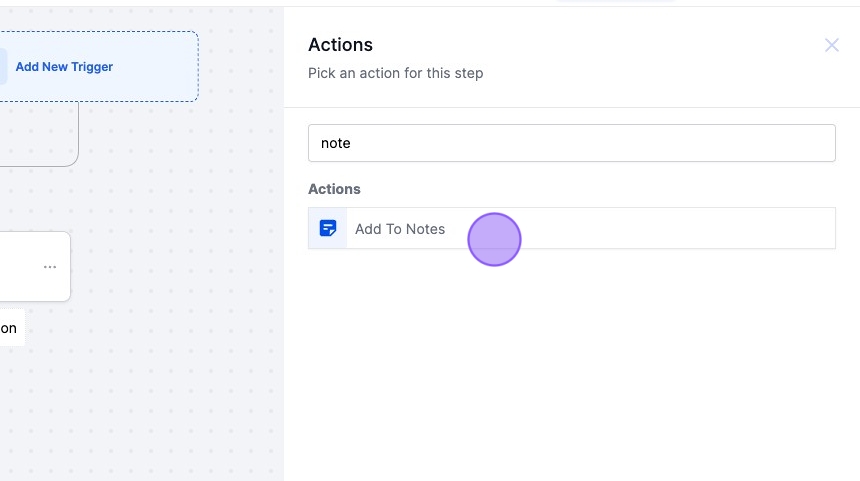Screen dimensions: 860x481
Task: Click the partially visible "on" button
Action: 9,328
